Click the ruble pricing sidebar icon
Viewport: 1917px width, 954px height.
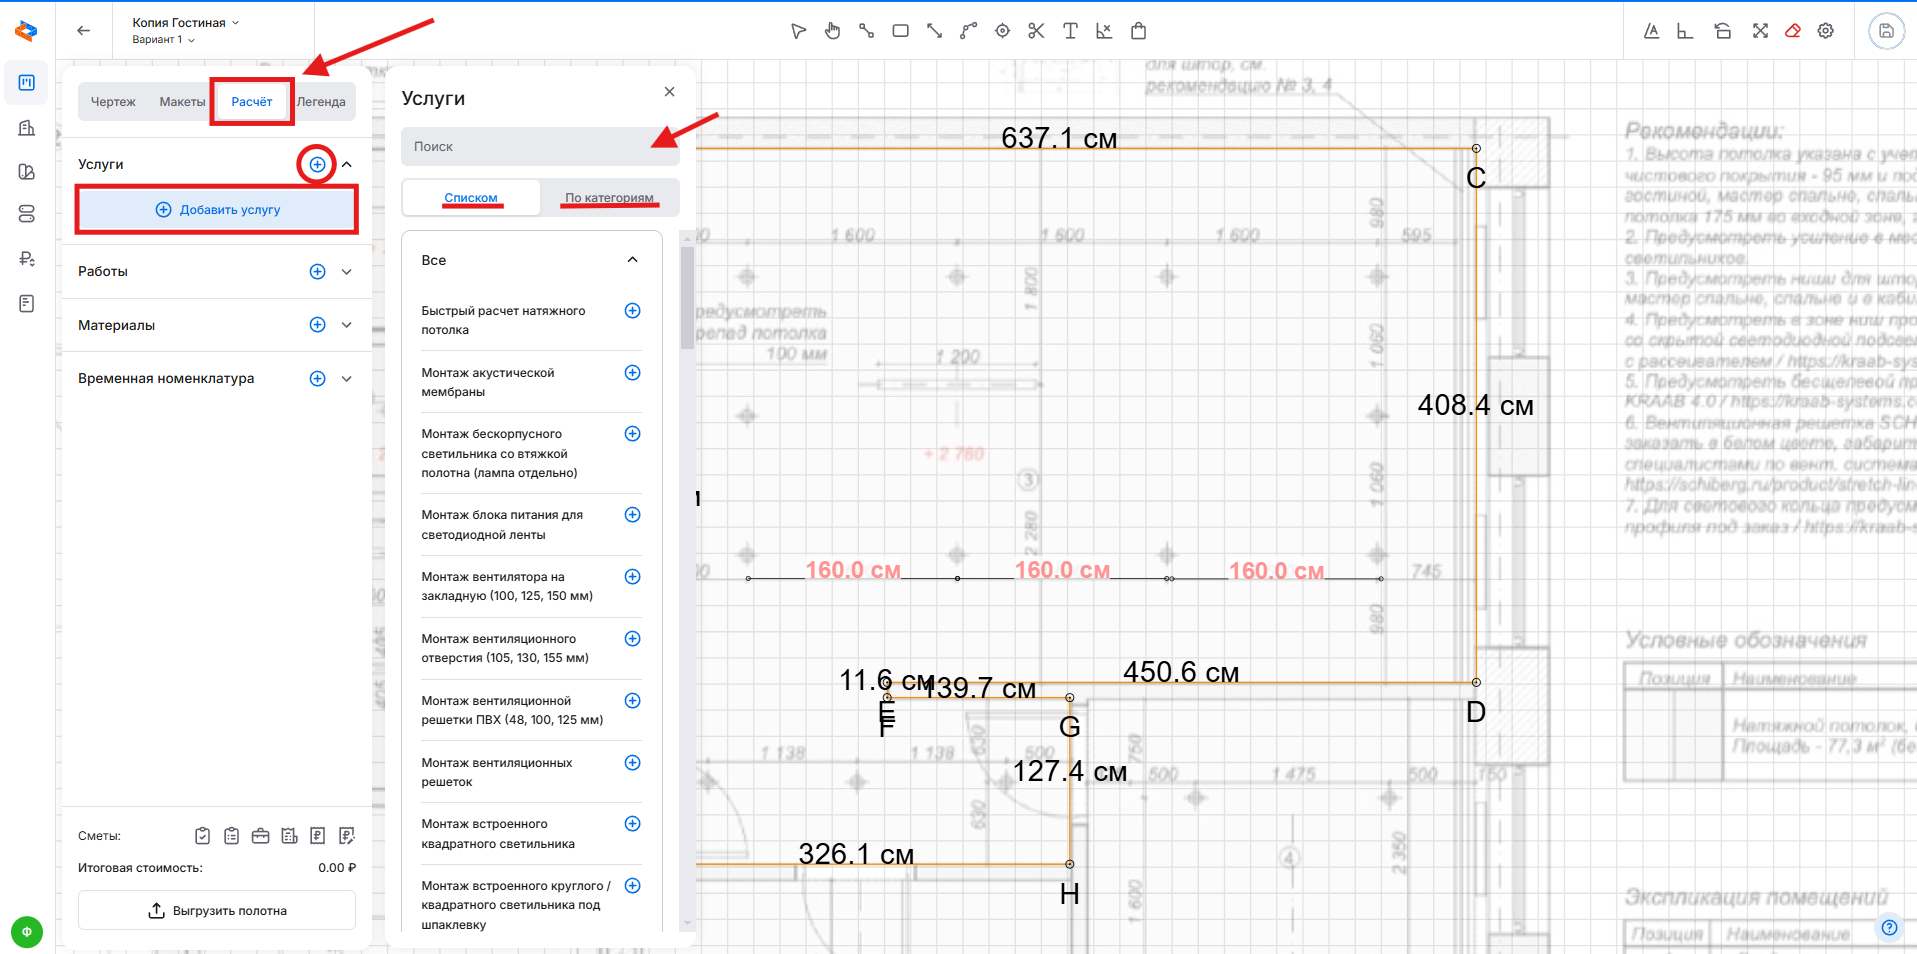[x=27, y=259]
